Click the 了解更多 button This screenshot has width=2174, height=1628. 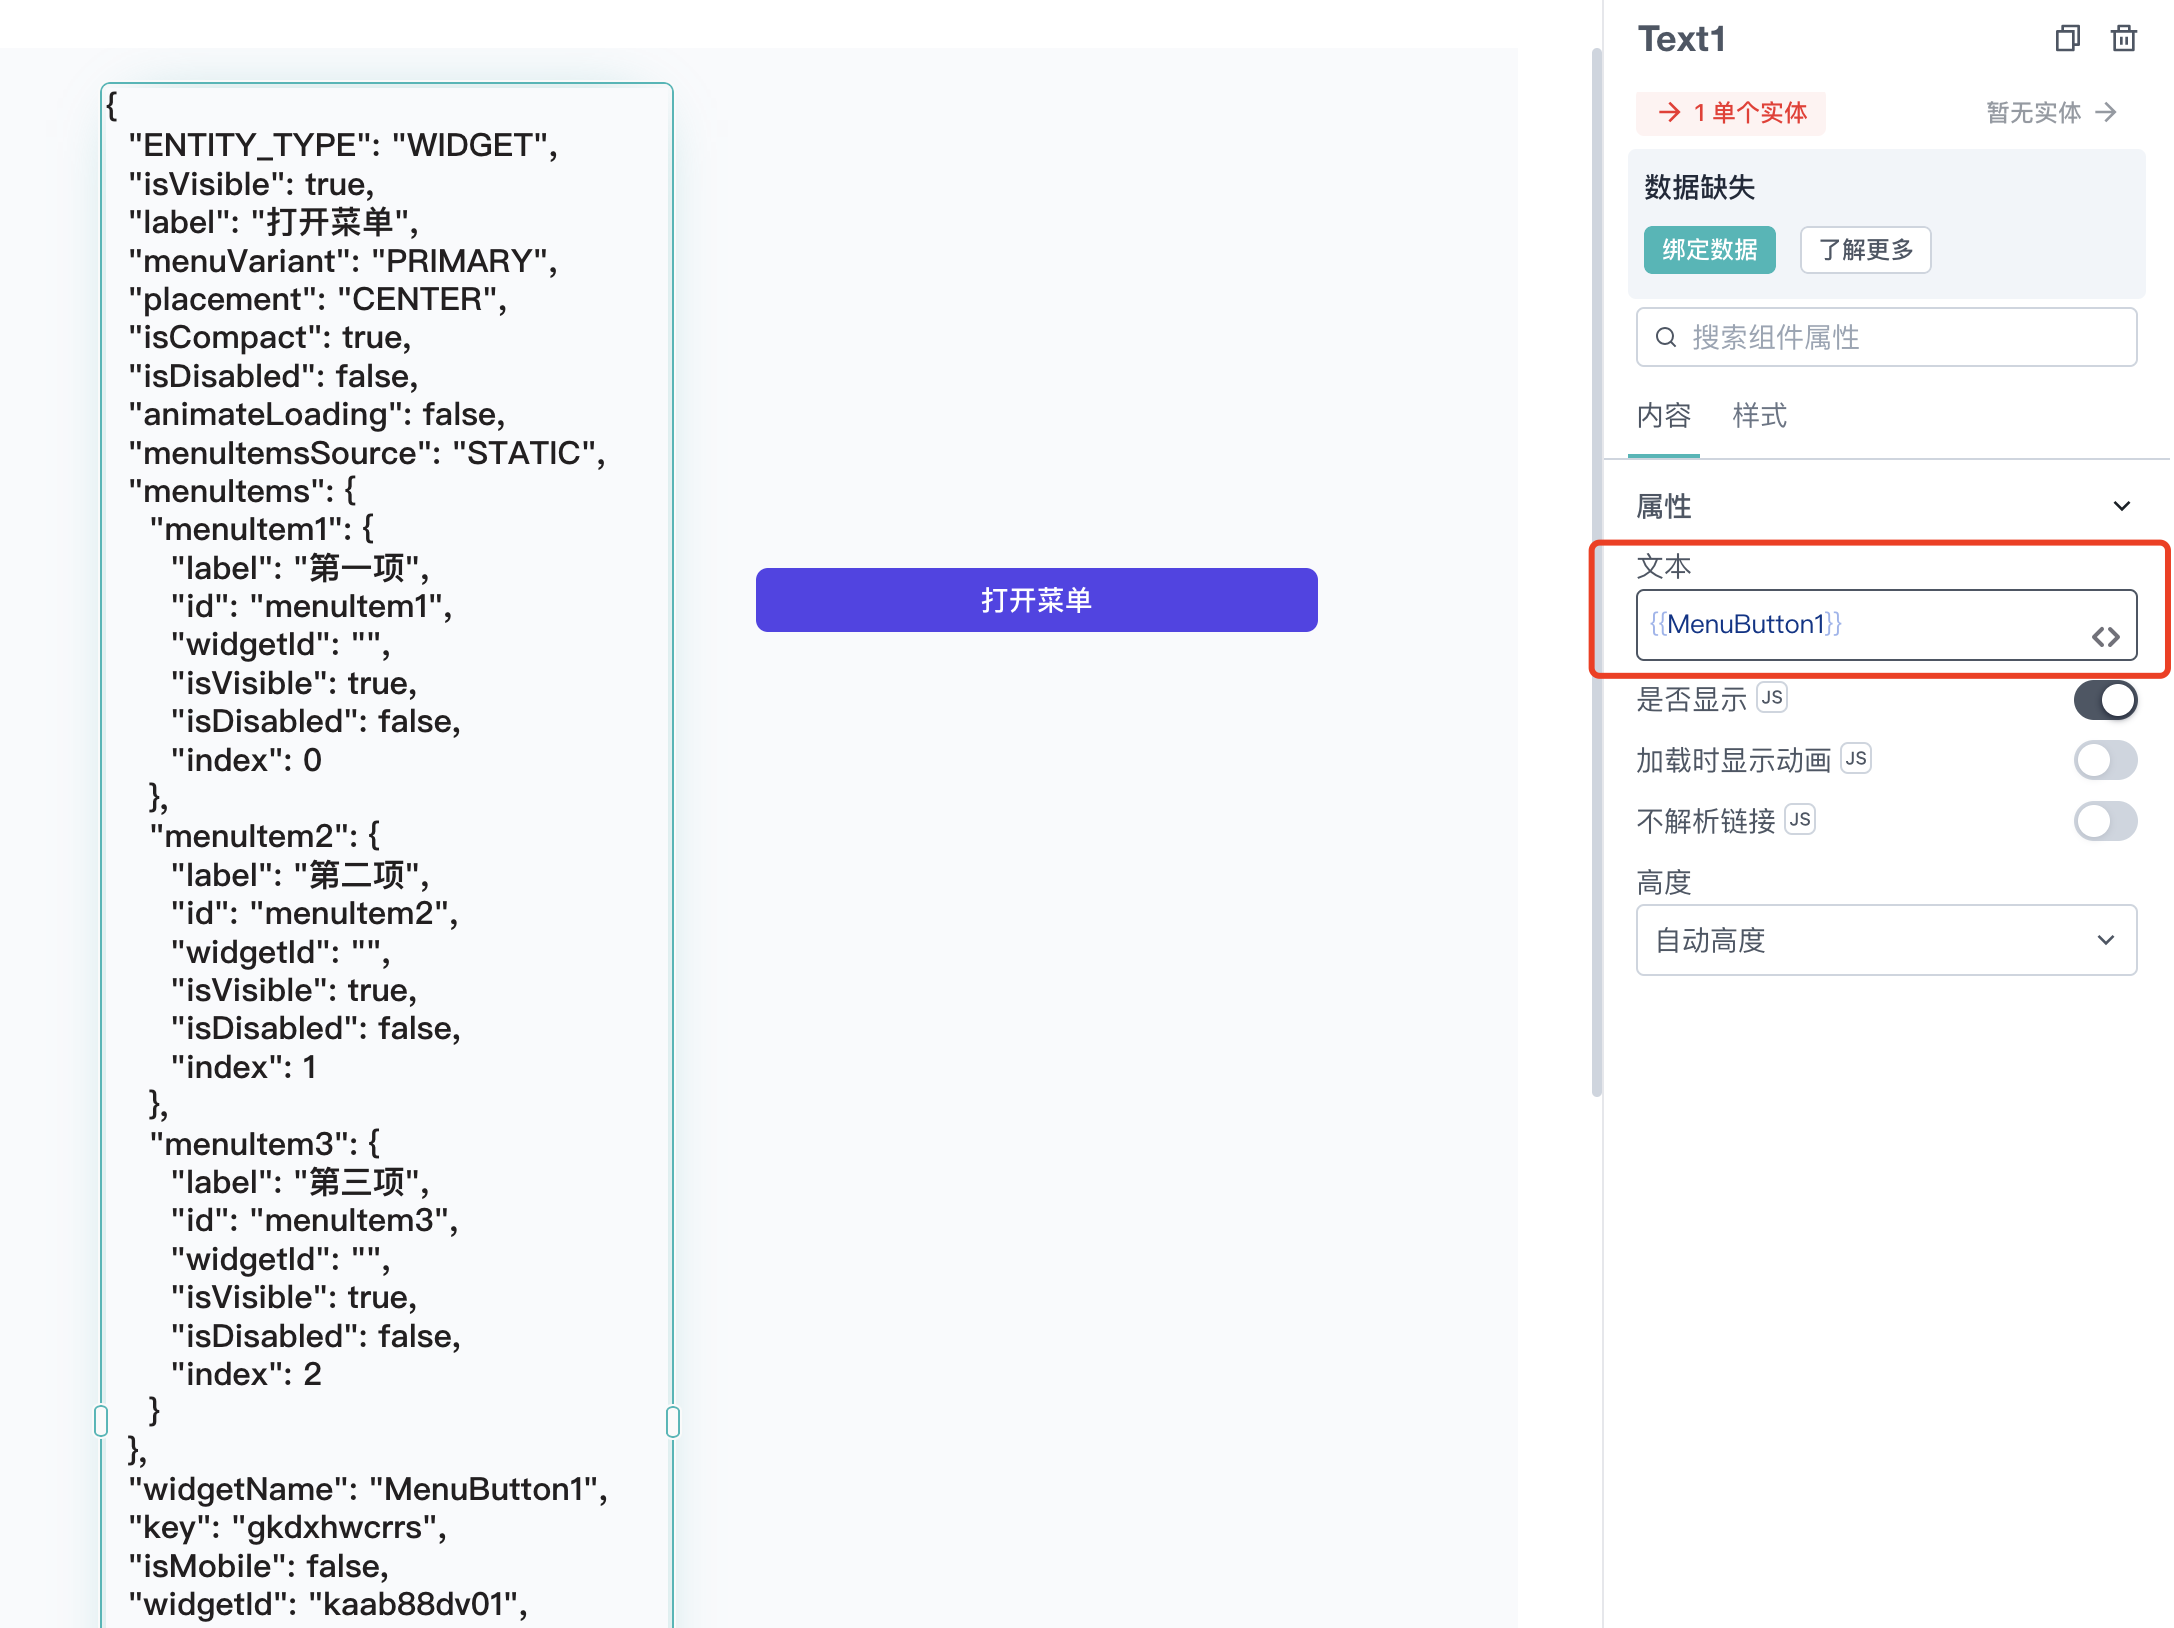coord(1865,250)
